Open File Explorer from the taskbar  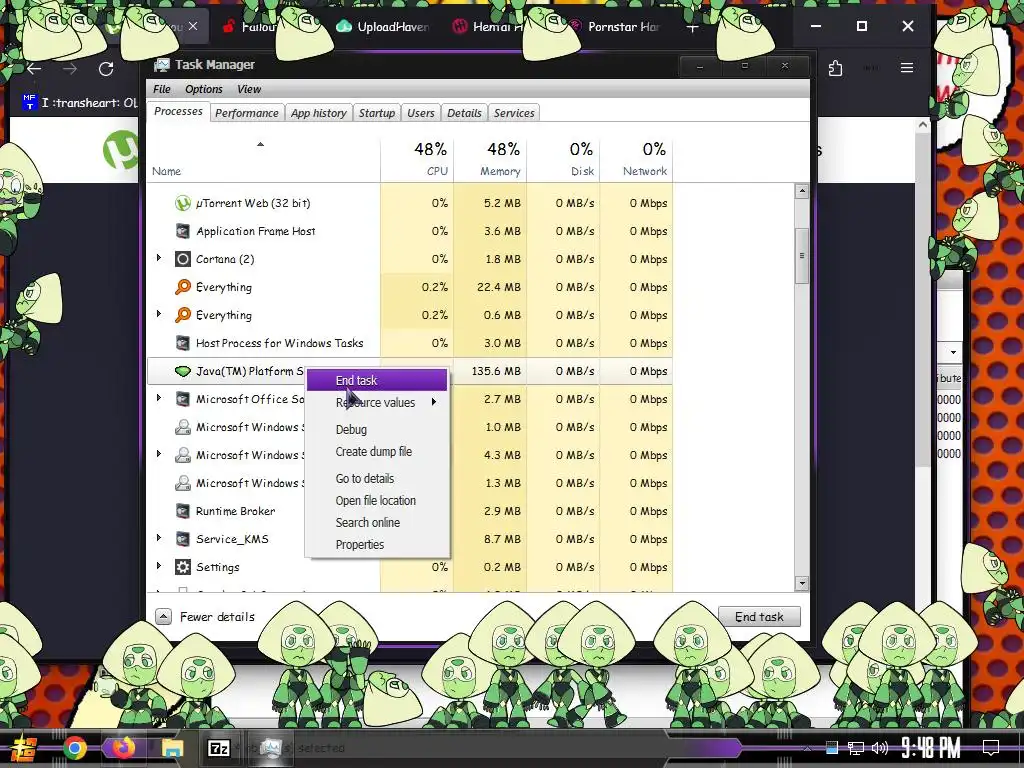coord(172,748)
